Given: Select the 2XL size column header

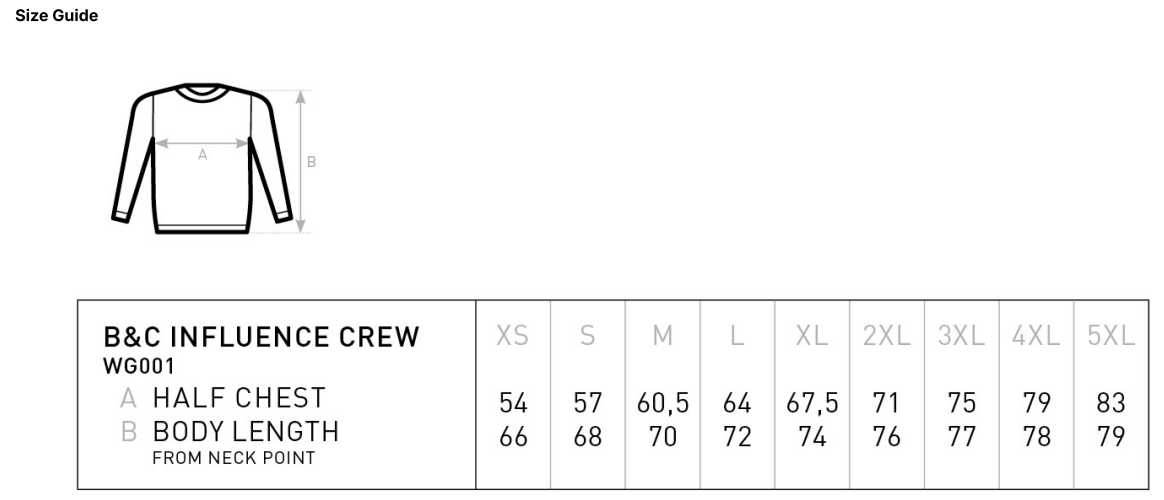Looking at the screenshot, I should pyautogui.click(x=887, y=336).
